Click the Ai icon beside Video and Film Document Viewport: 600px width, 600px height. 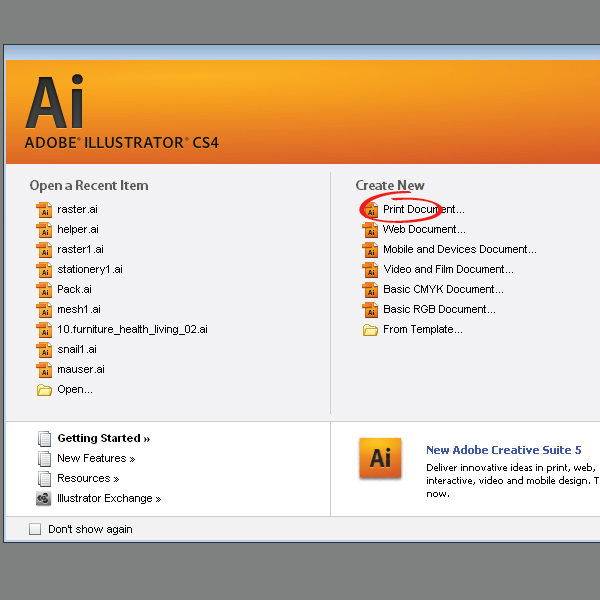tap(370, 270)
